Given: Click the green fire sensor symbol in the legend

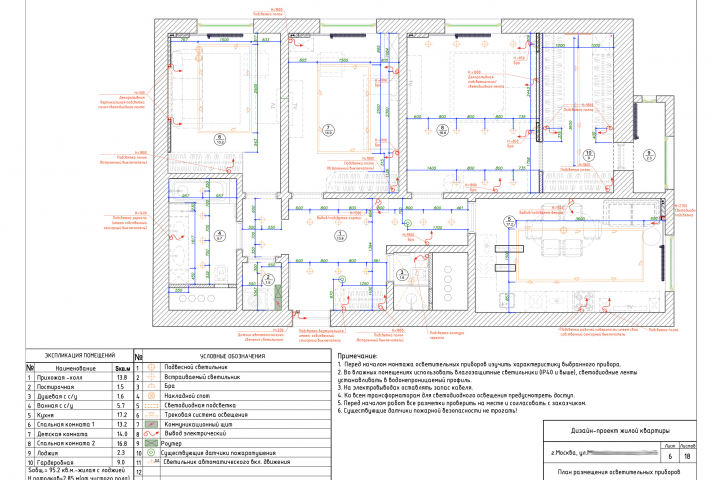Looking at the screenshot, I should pyautogui.click(x=152, y=453).
